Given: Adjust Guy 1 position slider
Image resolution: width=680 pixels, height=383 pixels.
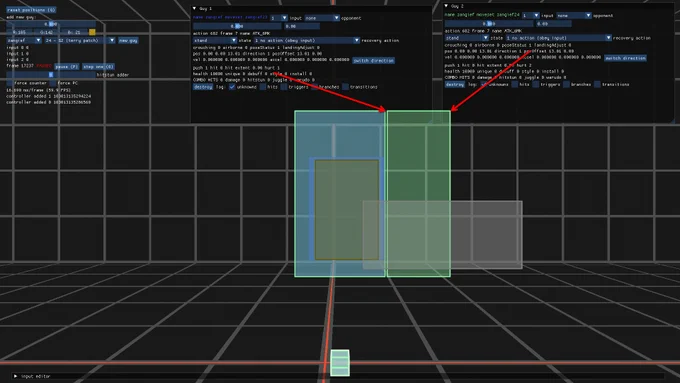Looking at the screenshot, I should pyautogui.click(x=237, y=26).
